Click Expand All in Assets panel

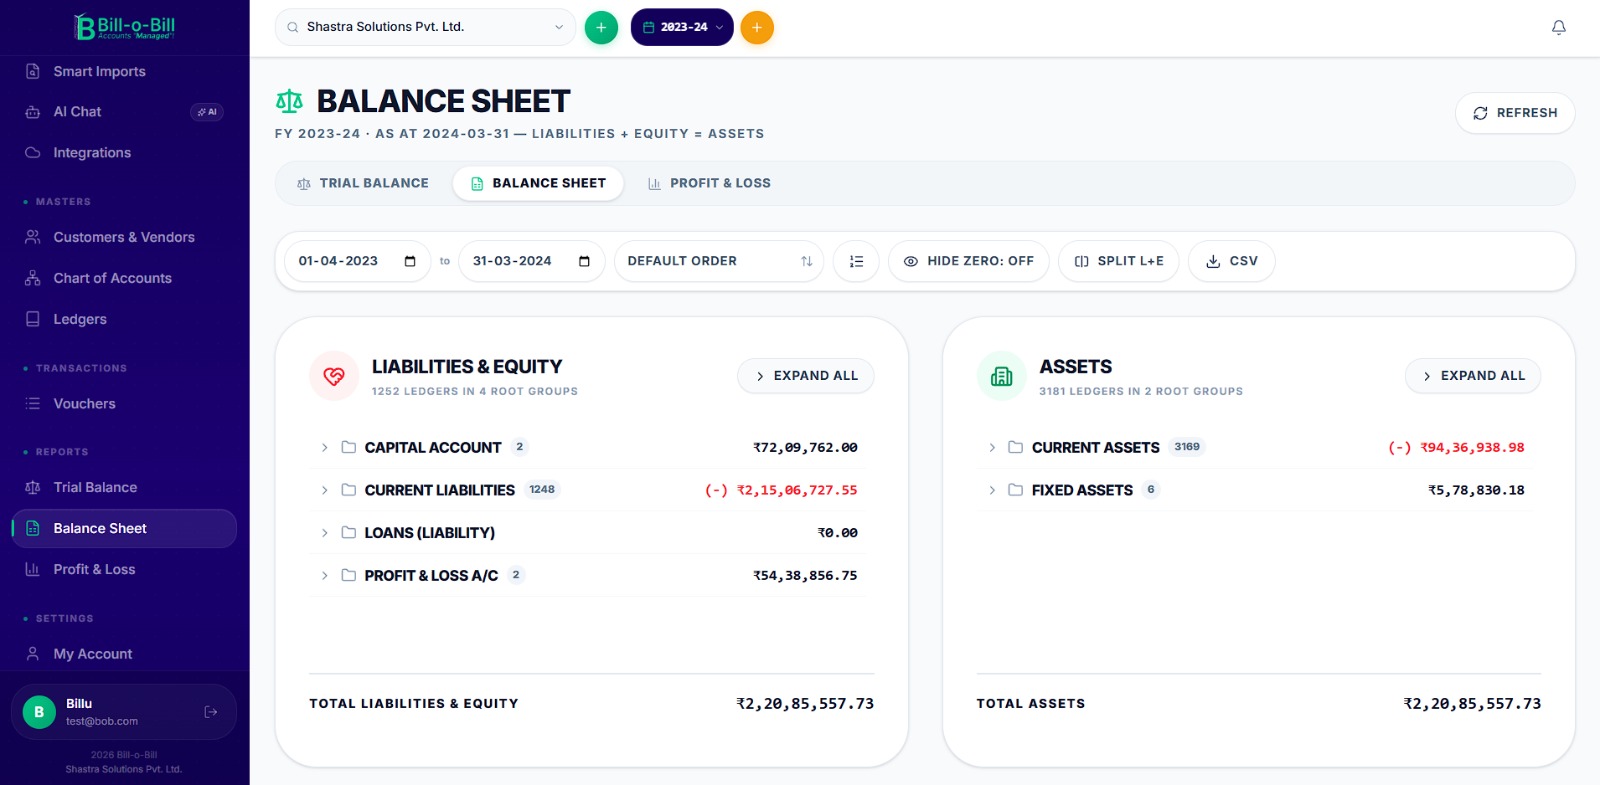1473,376
